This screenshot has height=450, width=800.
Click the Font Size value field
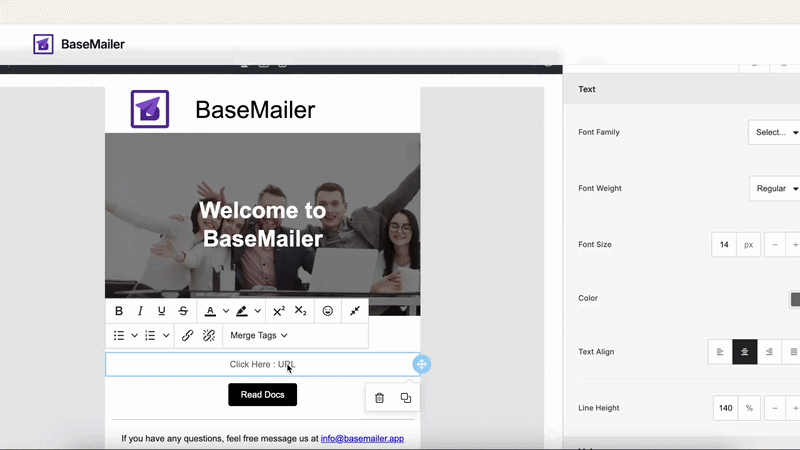[x=724, y=244]
